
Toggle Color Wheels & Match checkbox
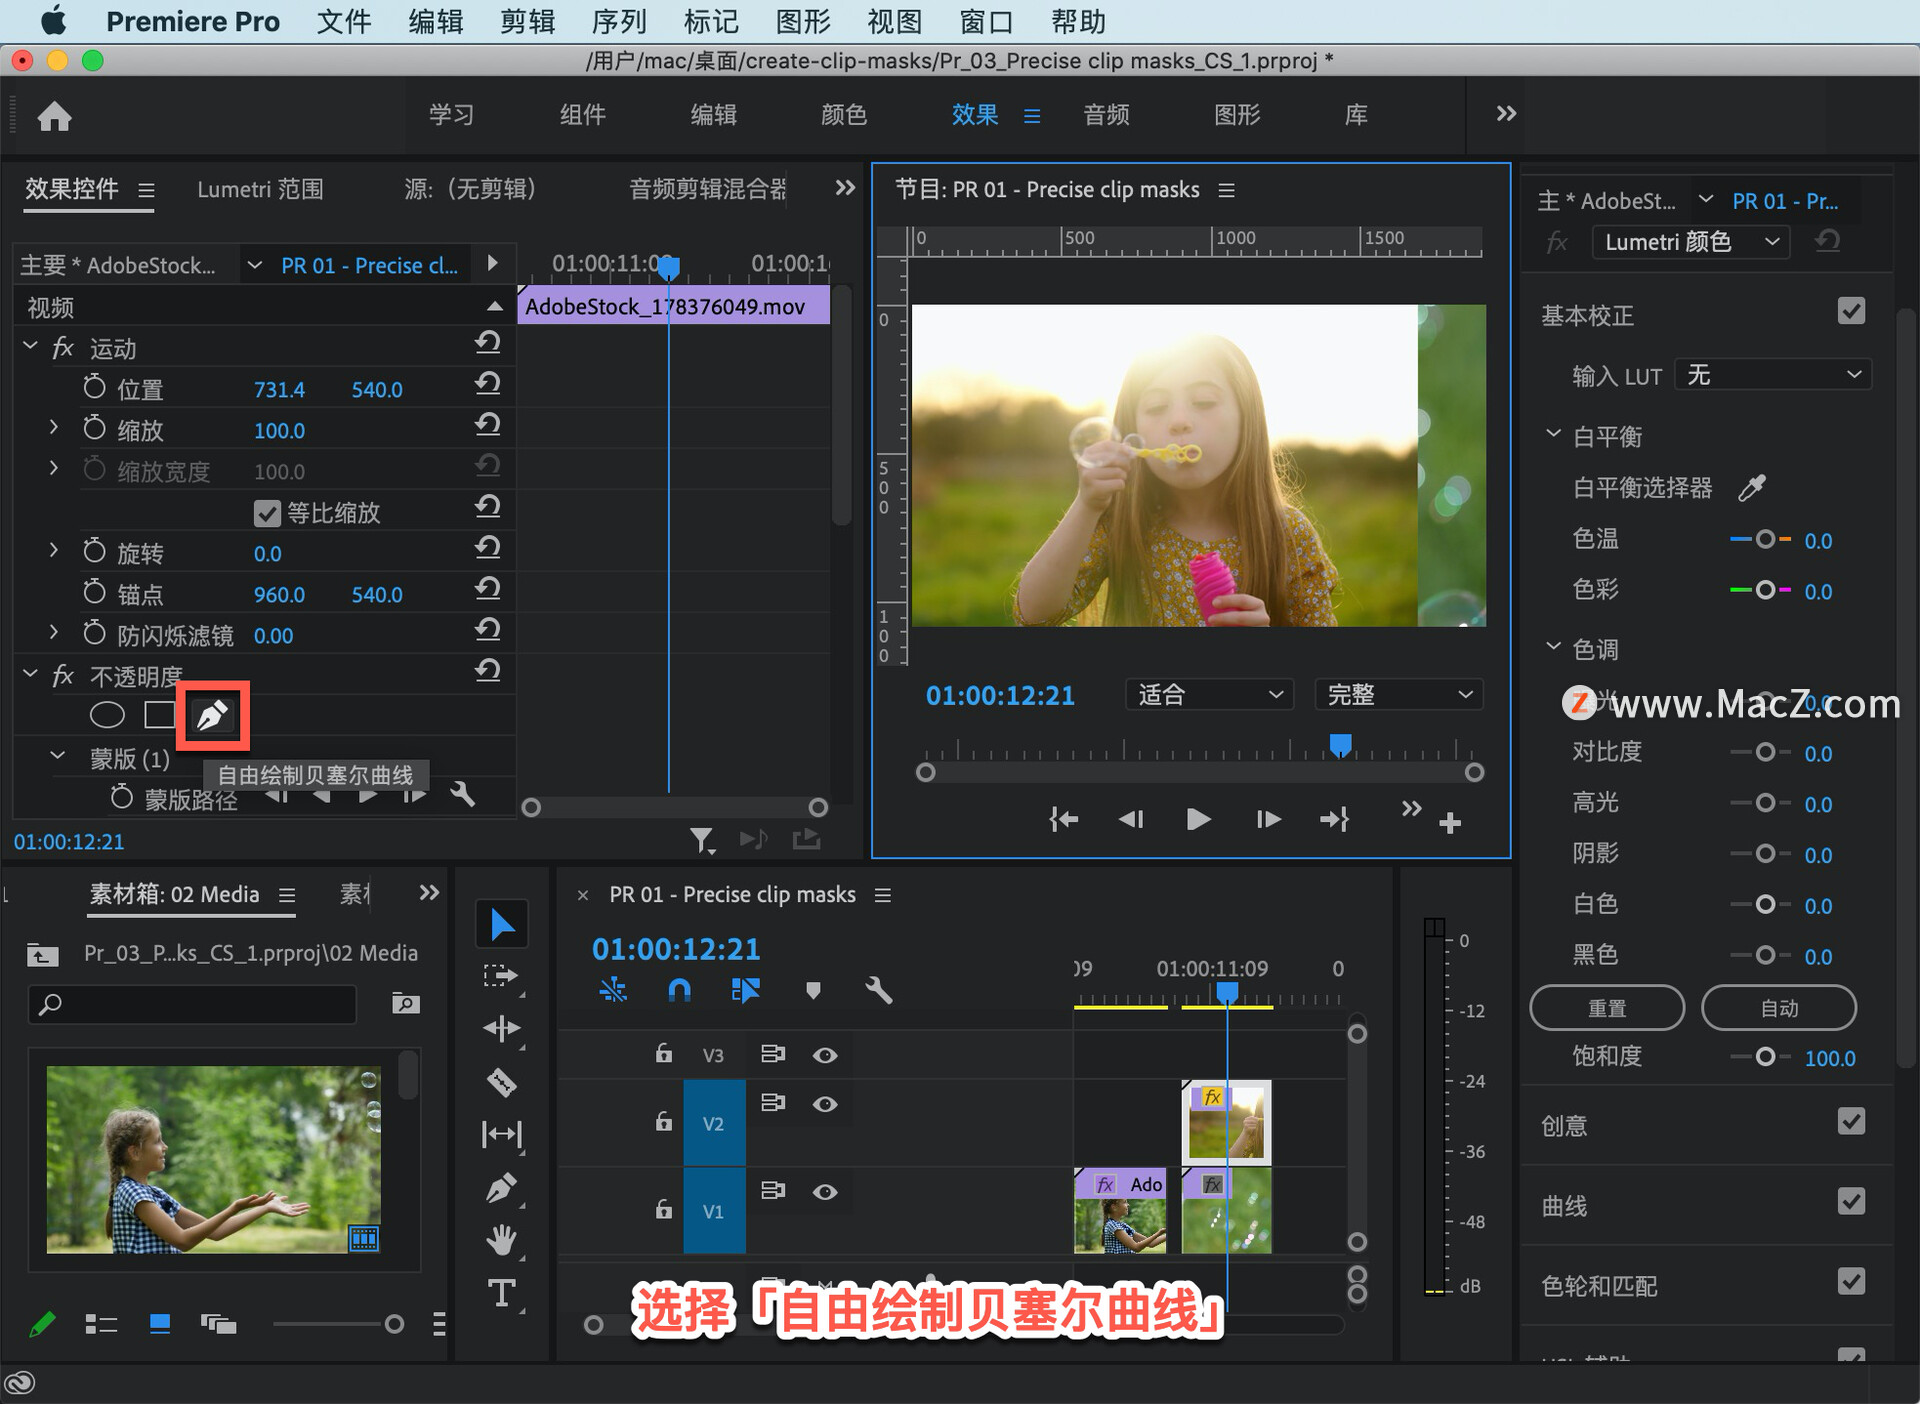tap(1851, 1281)
